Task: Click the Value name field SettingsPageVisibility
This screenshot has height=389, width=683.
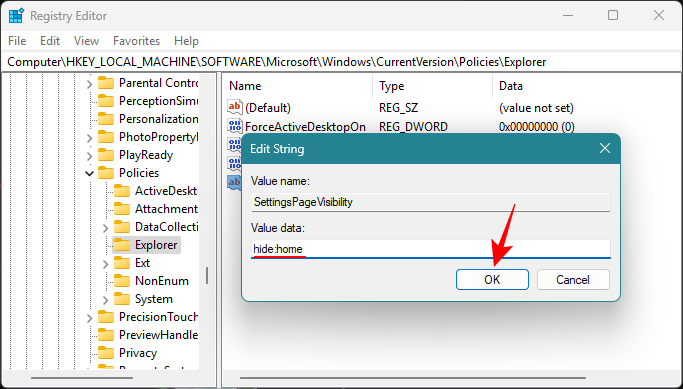Action: (x=431, y=202)
